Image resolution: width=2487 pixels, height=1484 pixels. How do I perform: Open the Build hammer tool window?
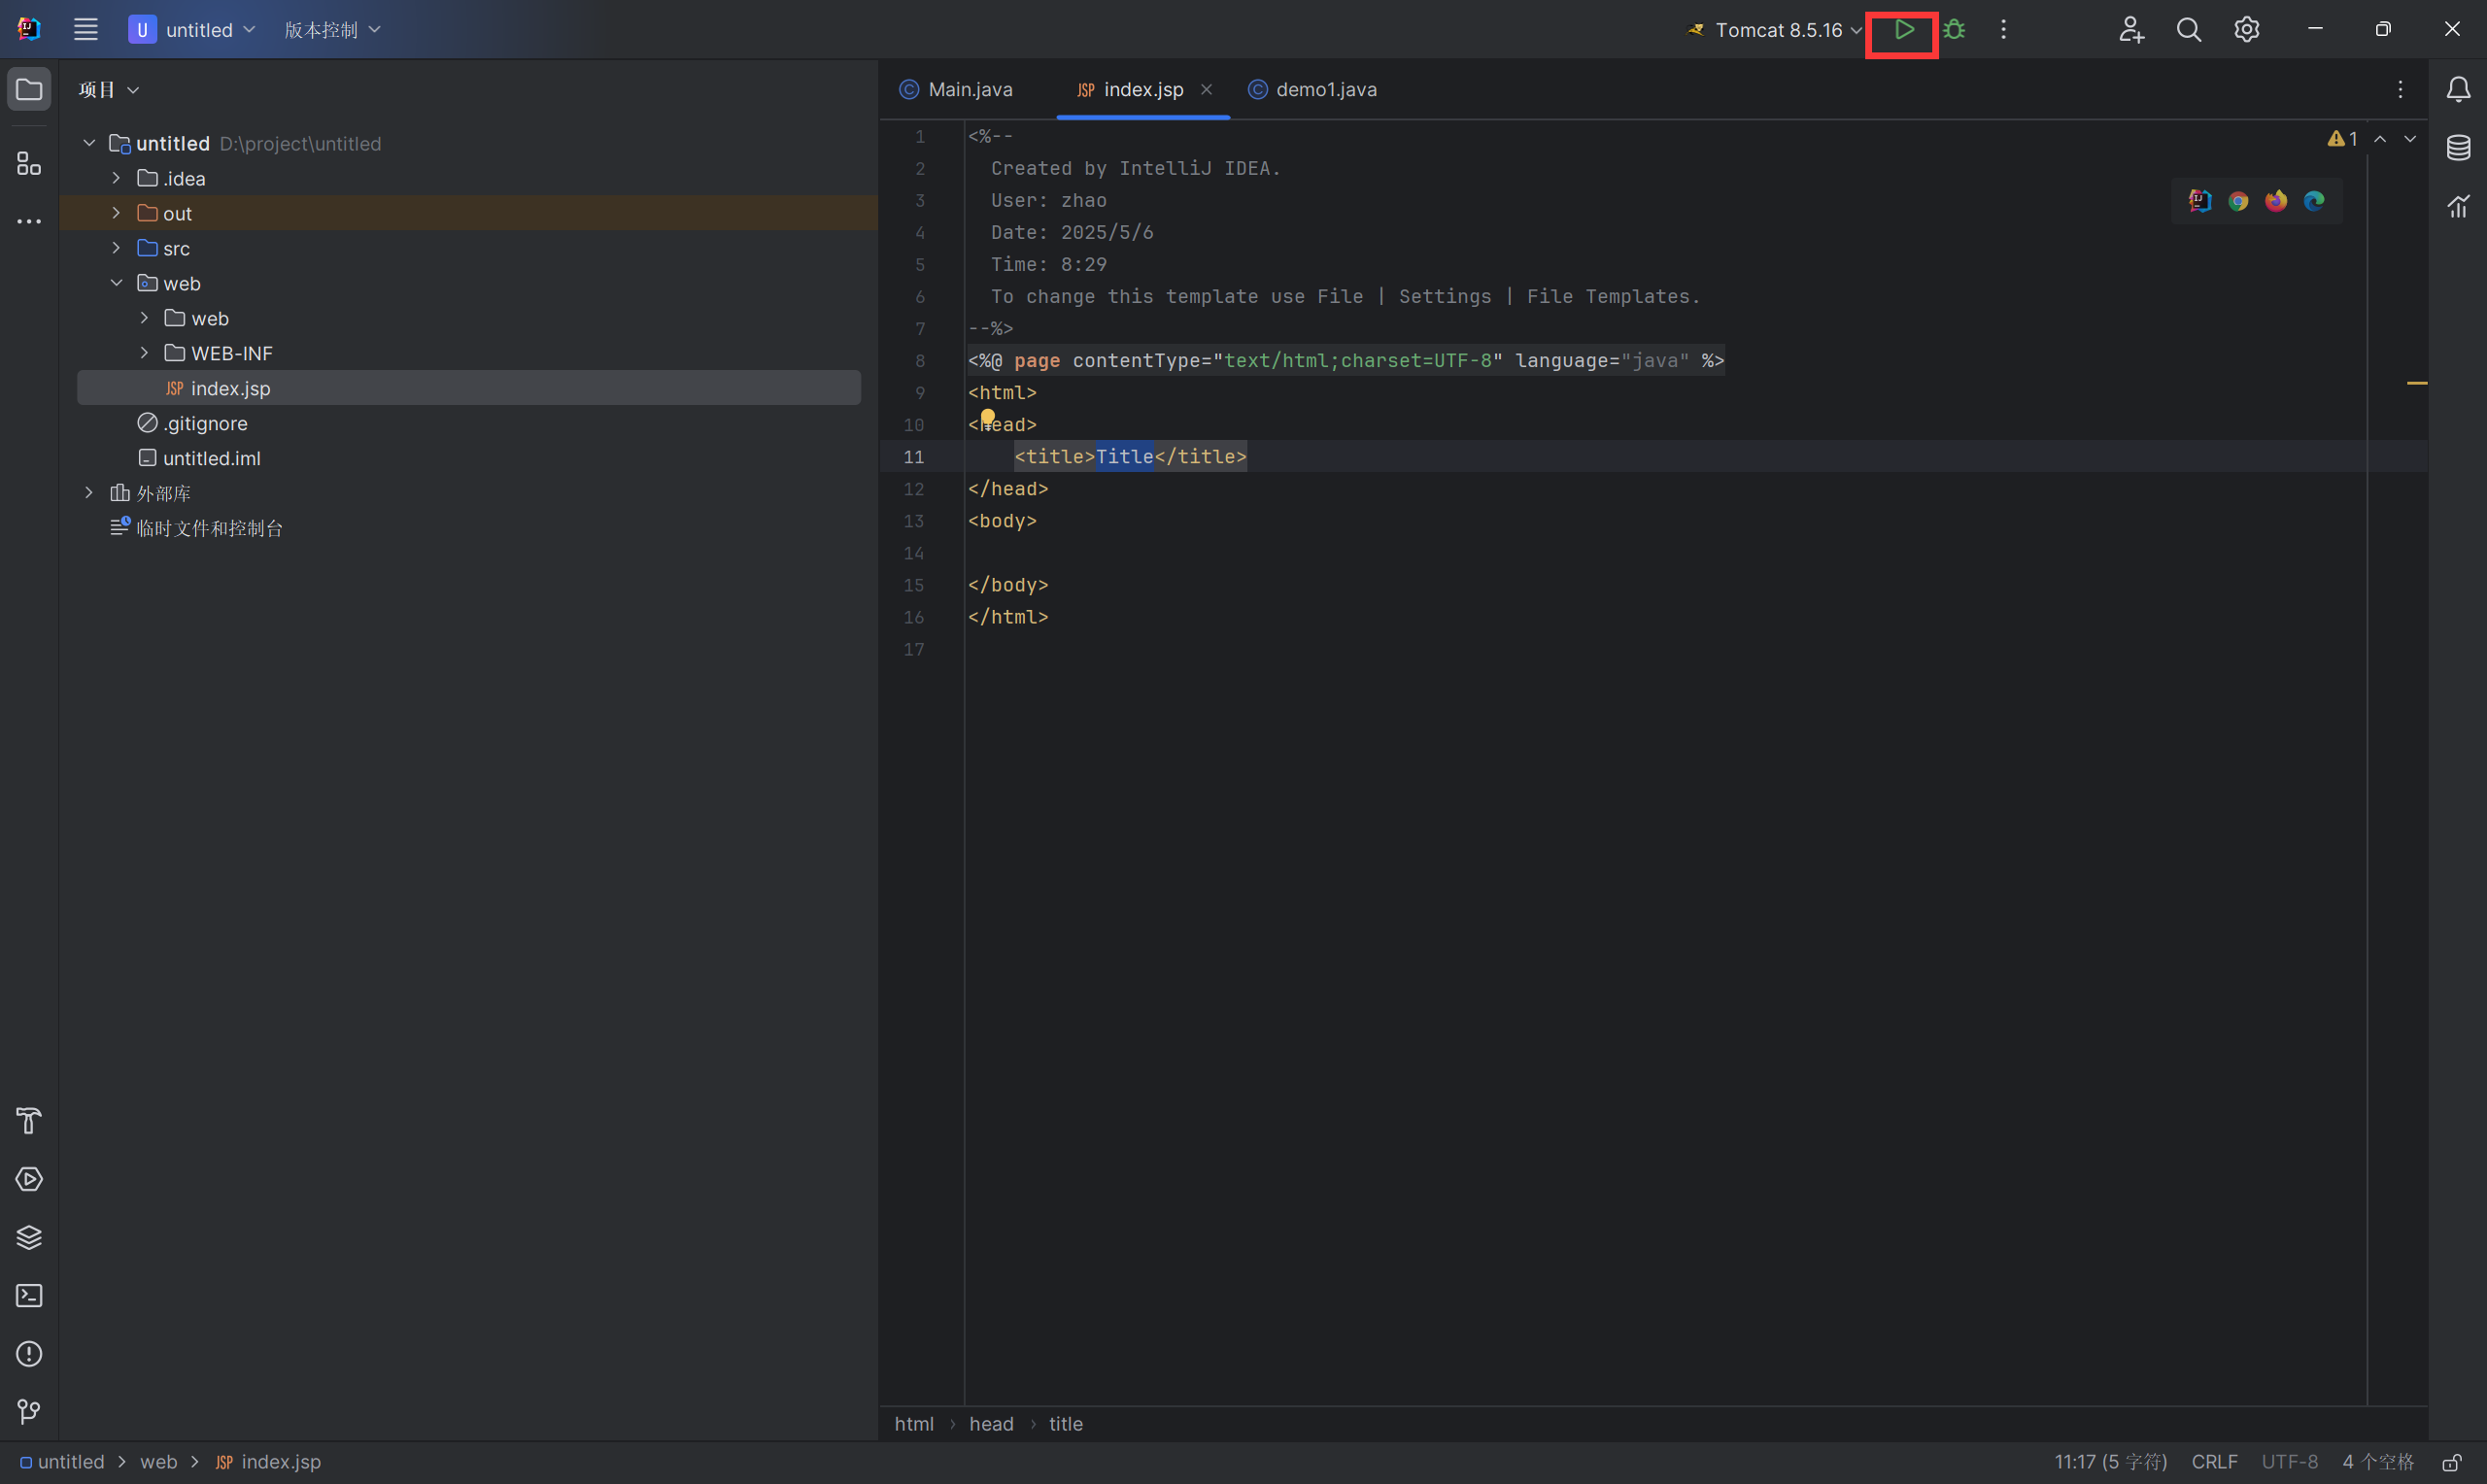coord(29,1121)
